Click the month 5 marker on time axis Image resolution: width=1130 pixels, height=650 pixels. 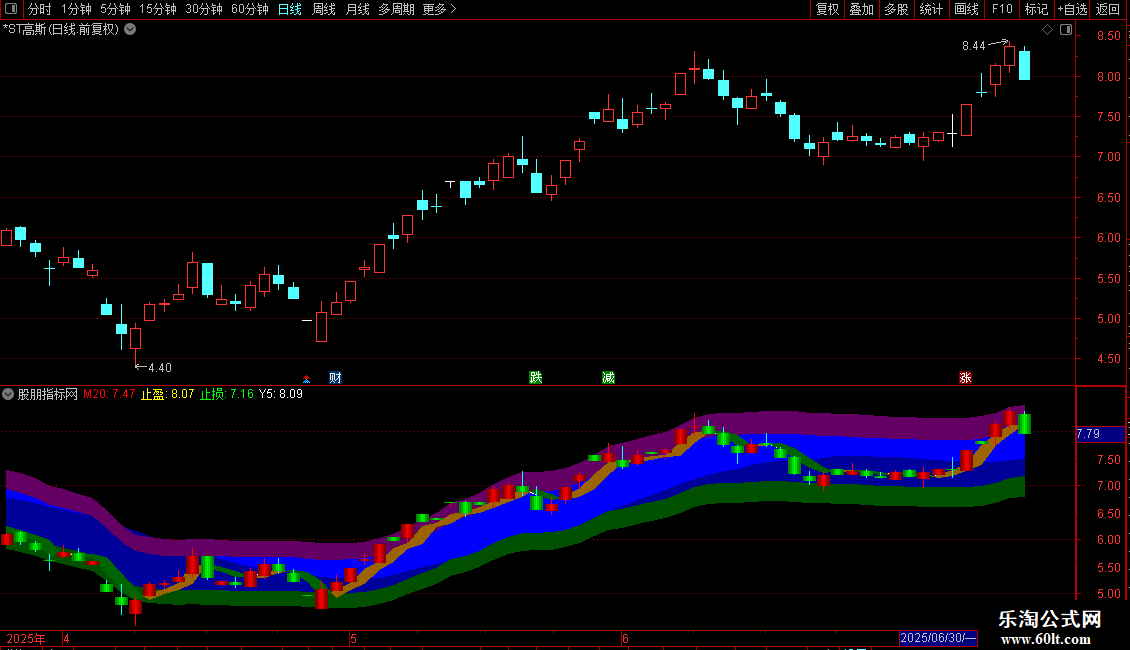tap(353, 638)
